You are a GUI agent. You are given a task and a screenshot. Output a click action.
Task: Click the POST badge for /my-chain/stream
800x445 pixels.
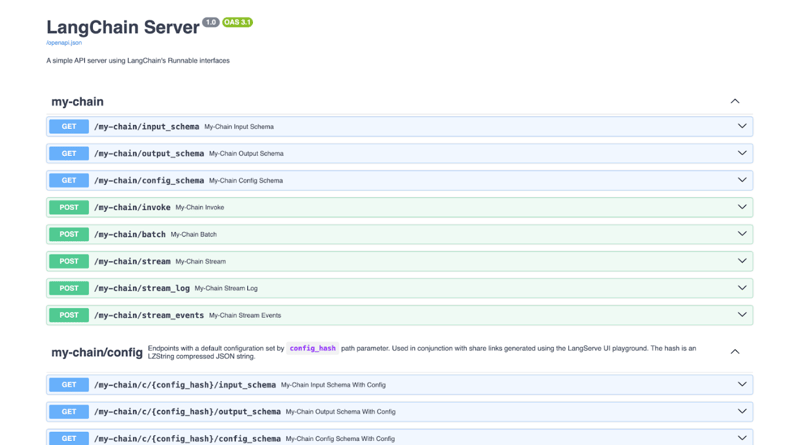[x=69, y=262]
